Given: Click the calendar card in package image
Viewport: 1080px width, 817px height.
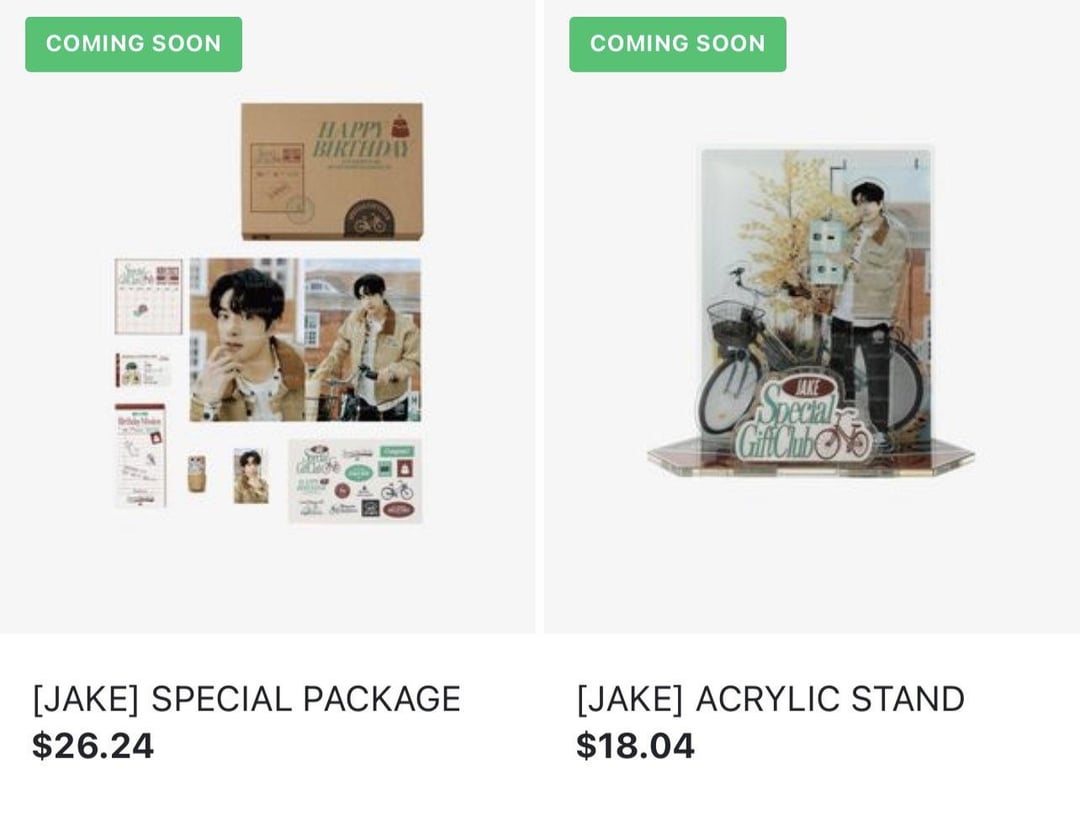Looking at the screenshot, I should 149,296.
